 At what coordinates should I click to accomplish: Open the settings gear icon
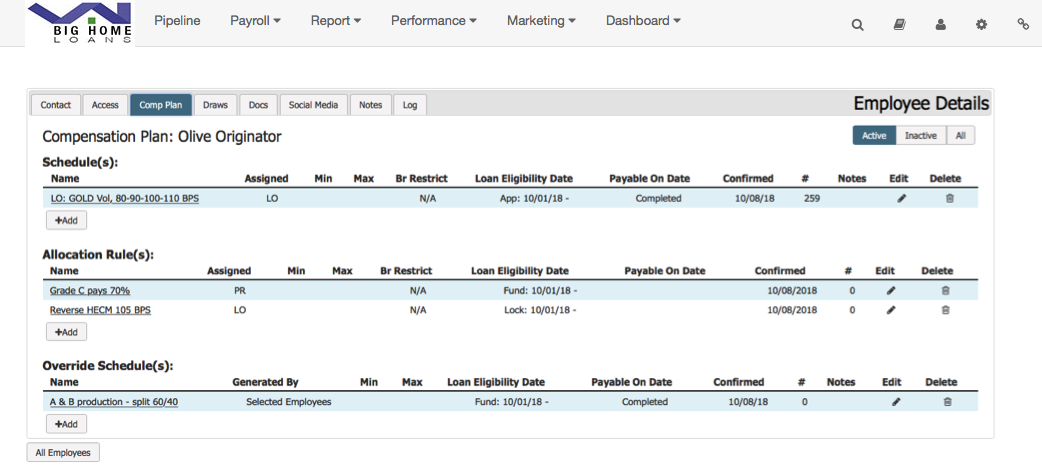coord(982,25)
